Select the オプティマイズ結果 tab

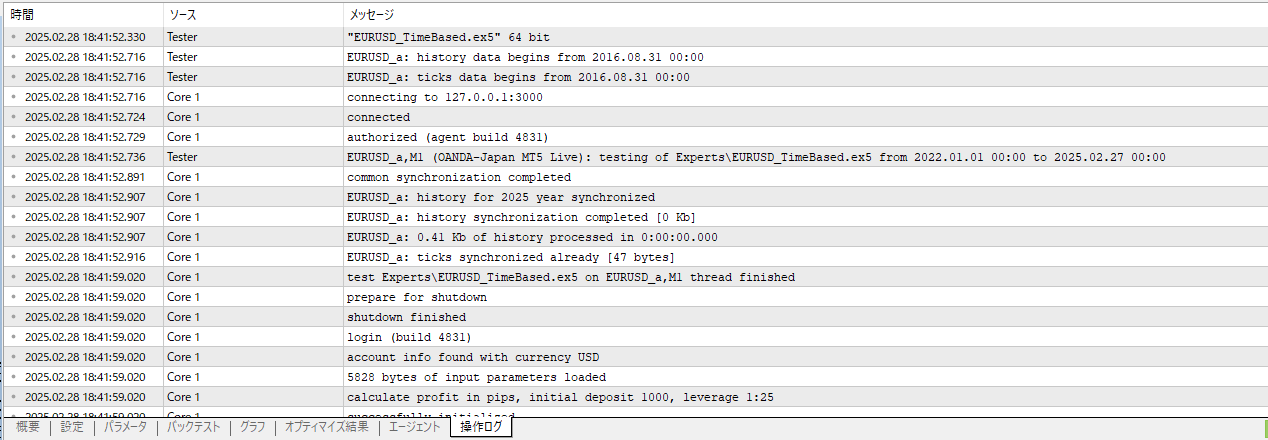pyautogui.click(x=326, y=427)
